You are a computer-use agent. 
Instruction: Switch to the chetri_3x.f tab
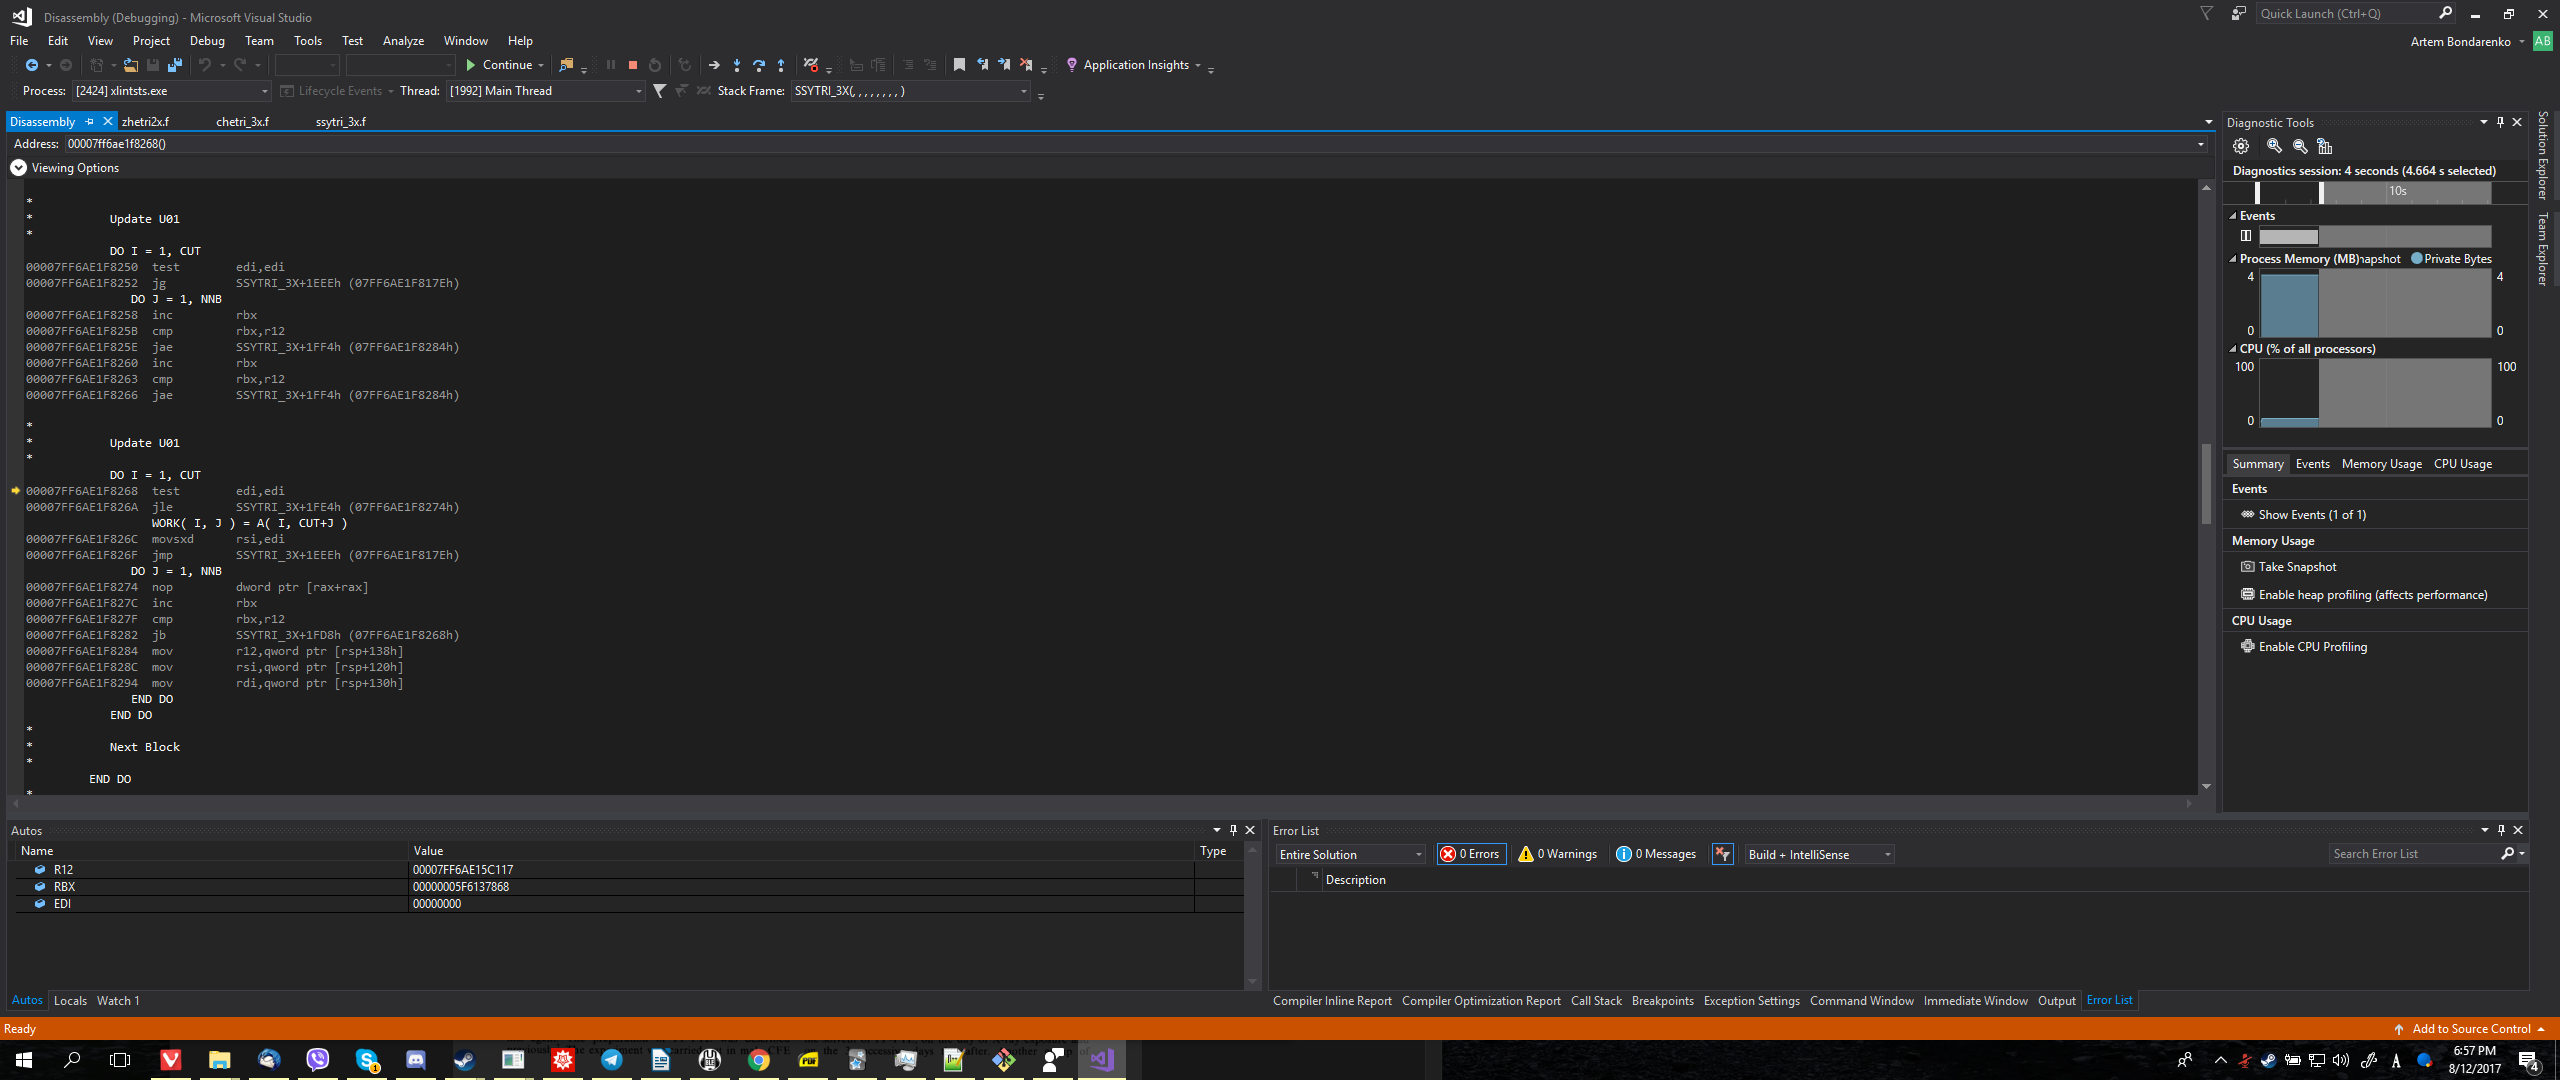coord(242,121)
